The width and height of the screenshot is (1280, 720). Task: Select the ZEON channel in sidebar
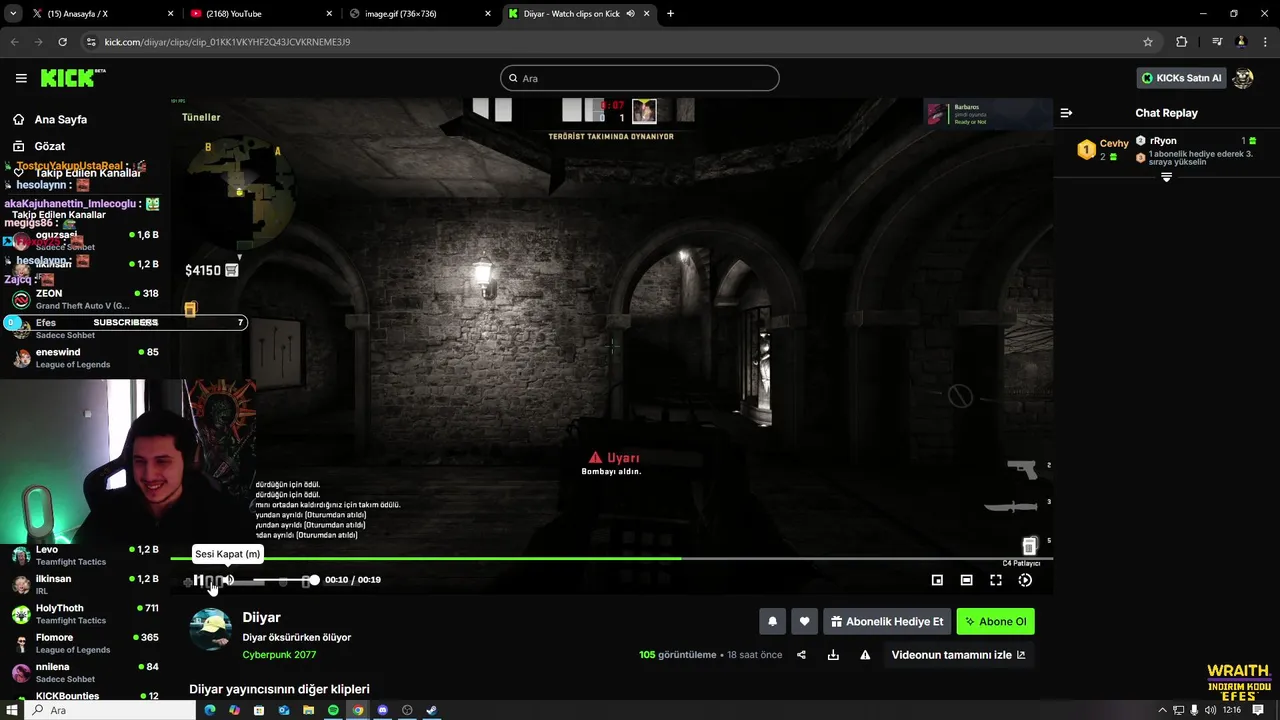[x=85, y=299]
